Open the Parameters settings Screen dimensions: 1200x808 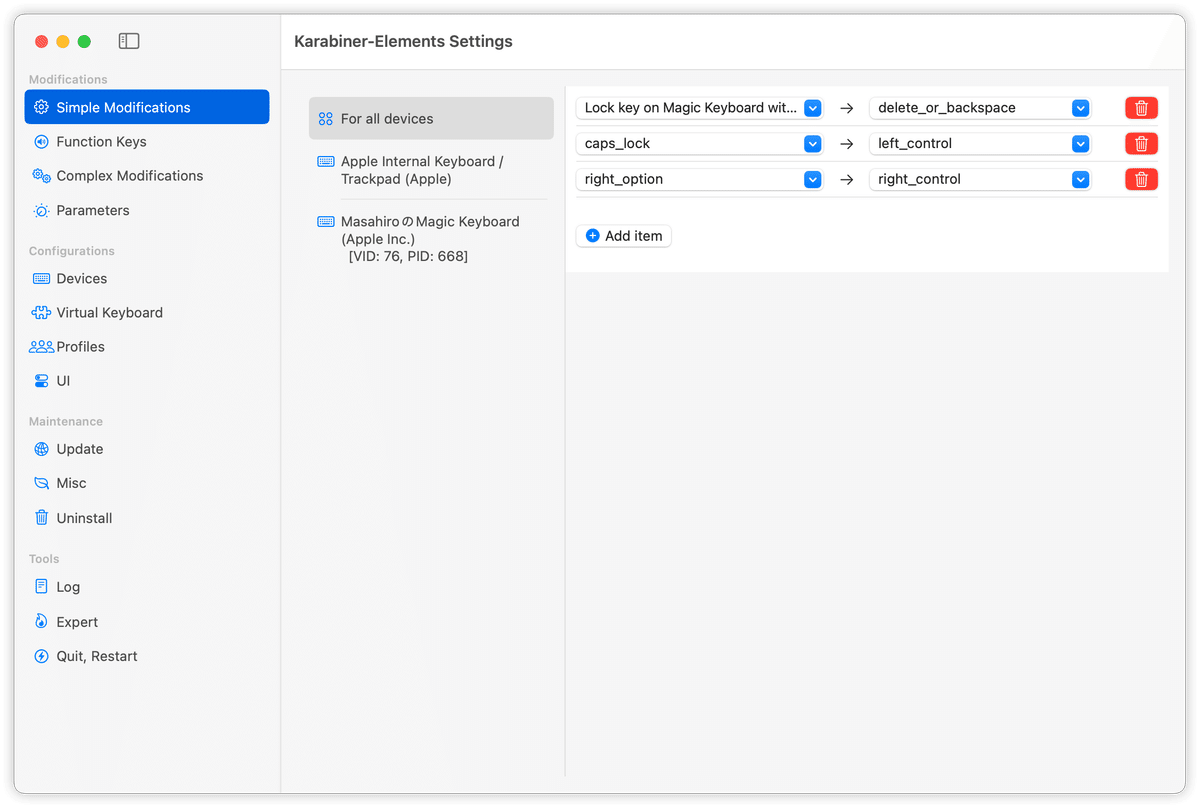(x=93, y=210)
